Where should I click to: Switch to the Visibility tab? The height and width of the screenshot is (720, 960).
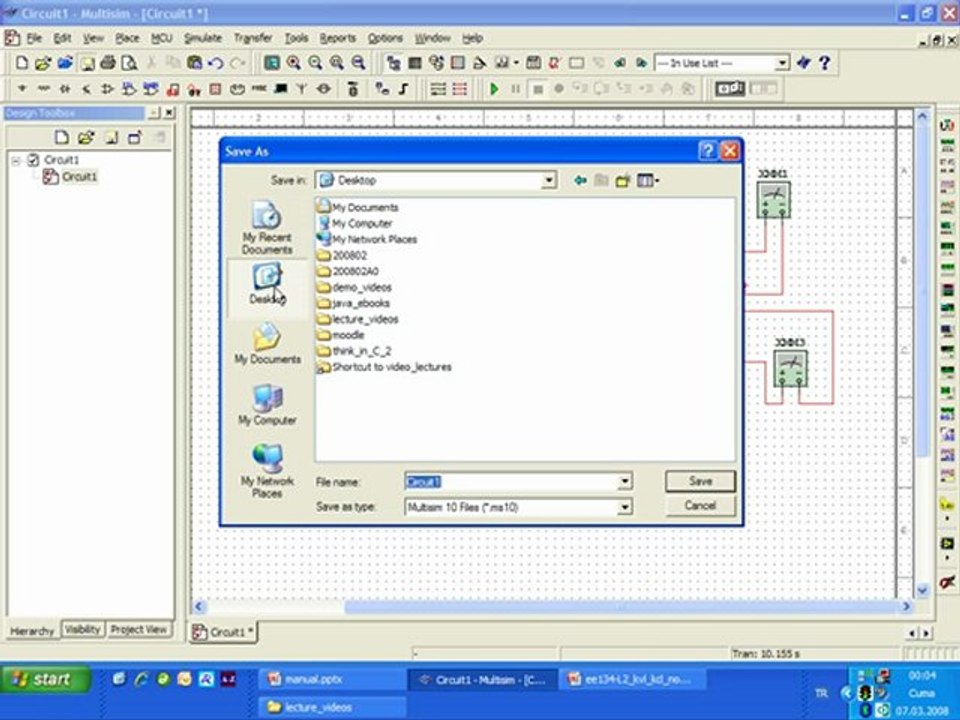[83, 629]
